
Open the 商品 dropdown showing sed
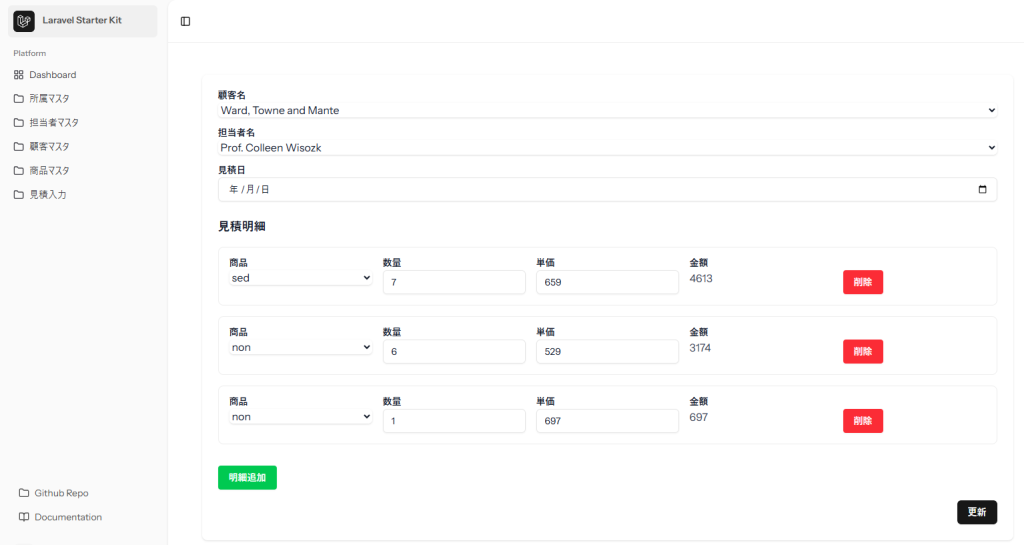[x=300, y=278]
